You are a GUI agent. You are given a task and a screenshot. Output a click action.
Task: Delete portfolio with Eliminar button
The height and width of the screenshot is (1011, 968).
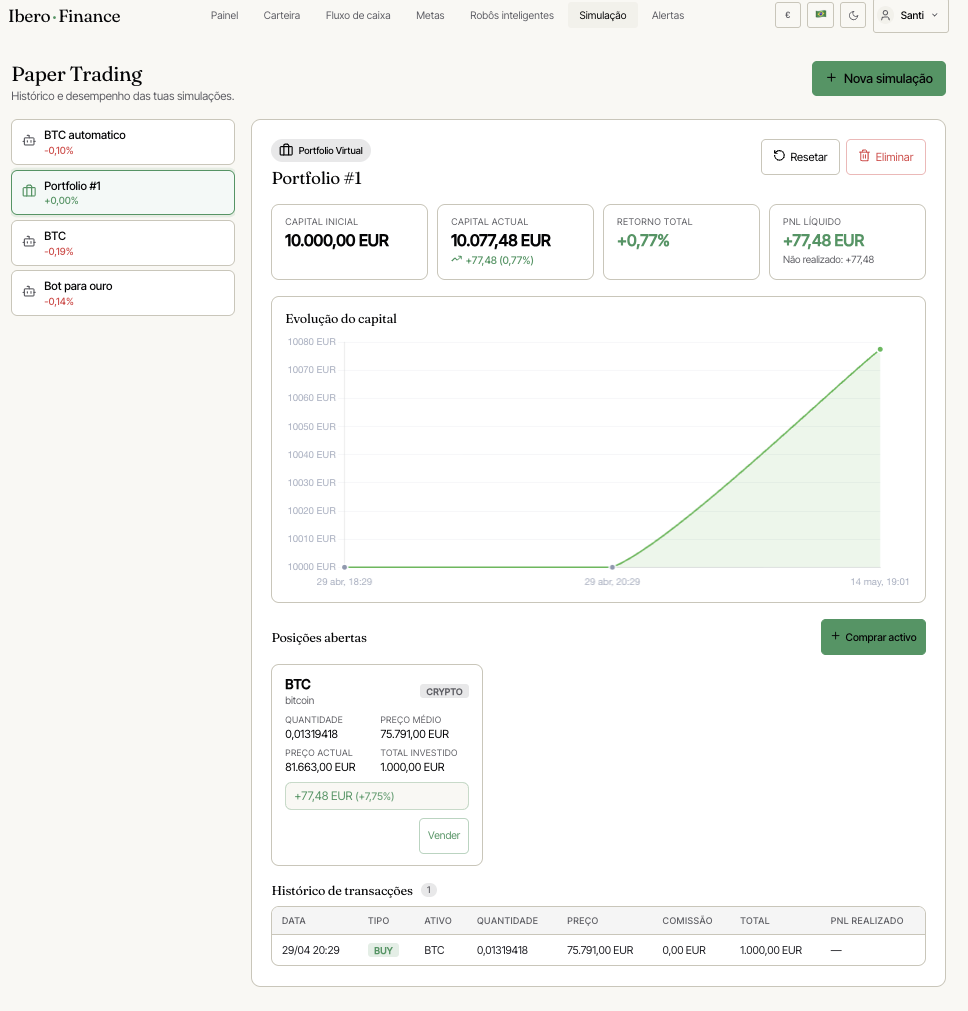[885, 157]
